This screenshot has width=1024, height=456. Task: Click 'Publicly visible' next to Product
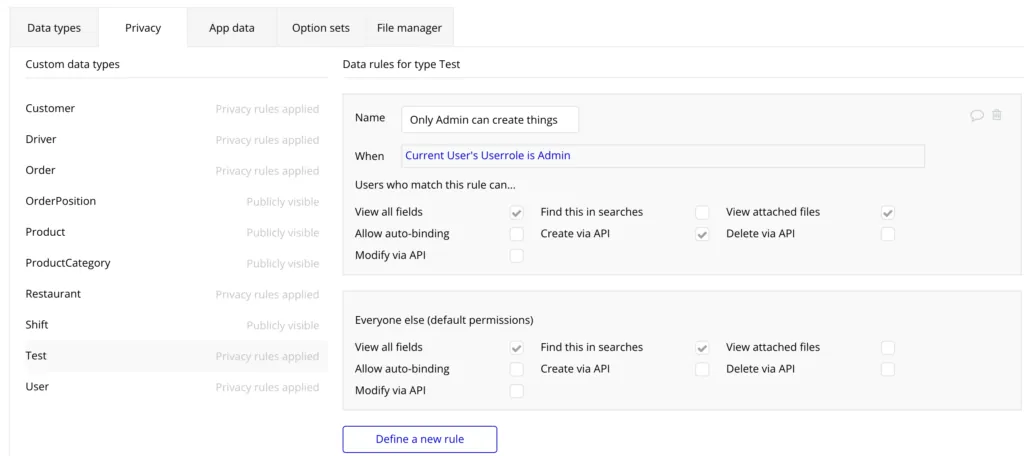[283, 233]
